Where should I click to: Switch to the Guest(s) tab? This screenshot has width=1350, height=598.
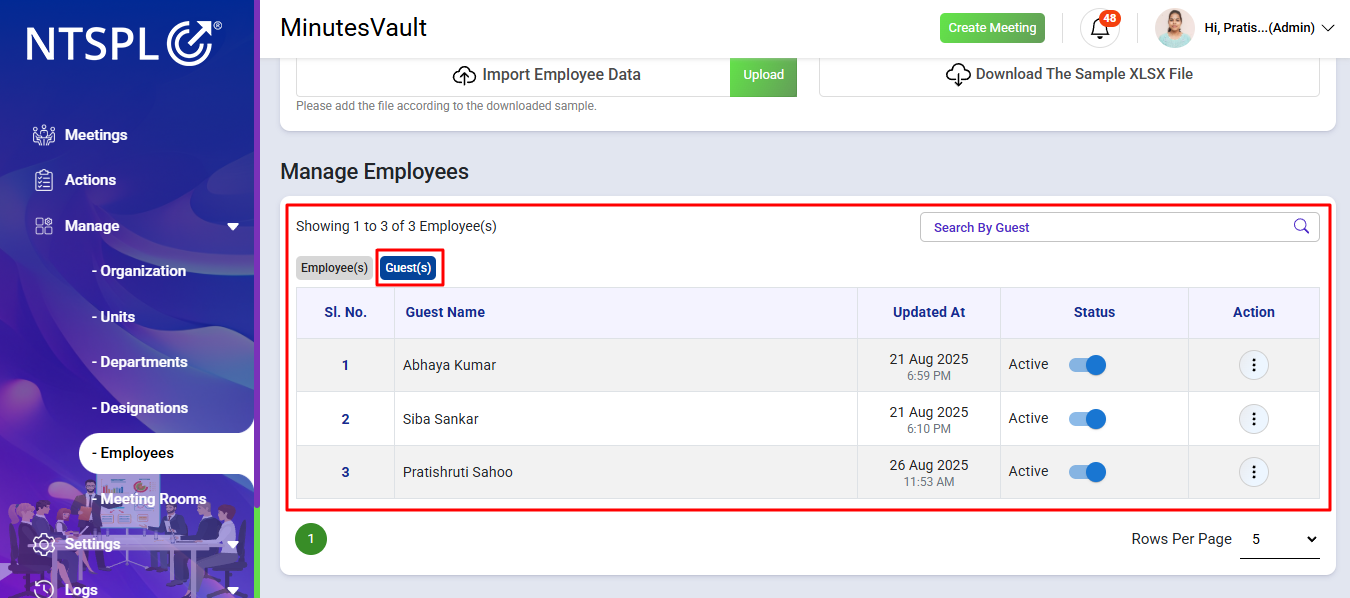pos(408,268)
